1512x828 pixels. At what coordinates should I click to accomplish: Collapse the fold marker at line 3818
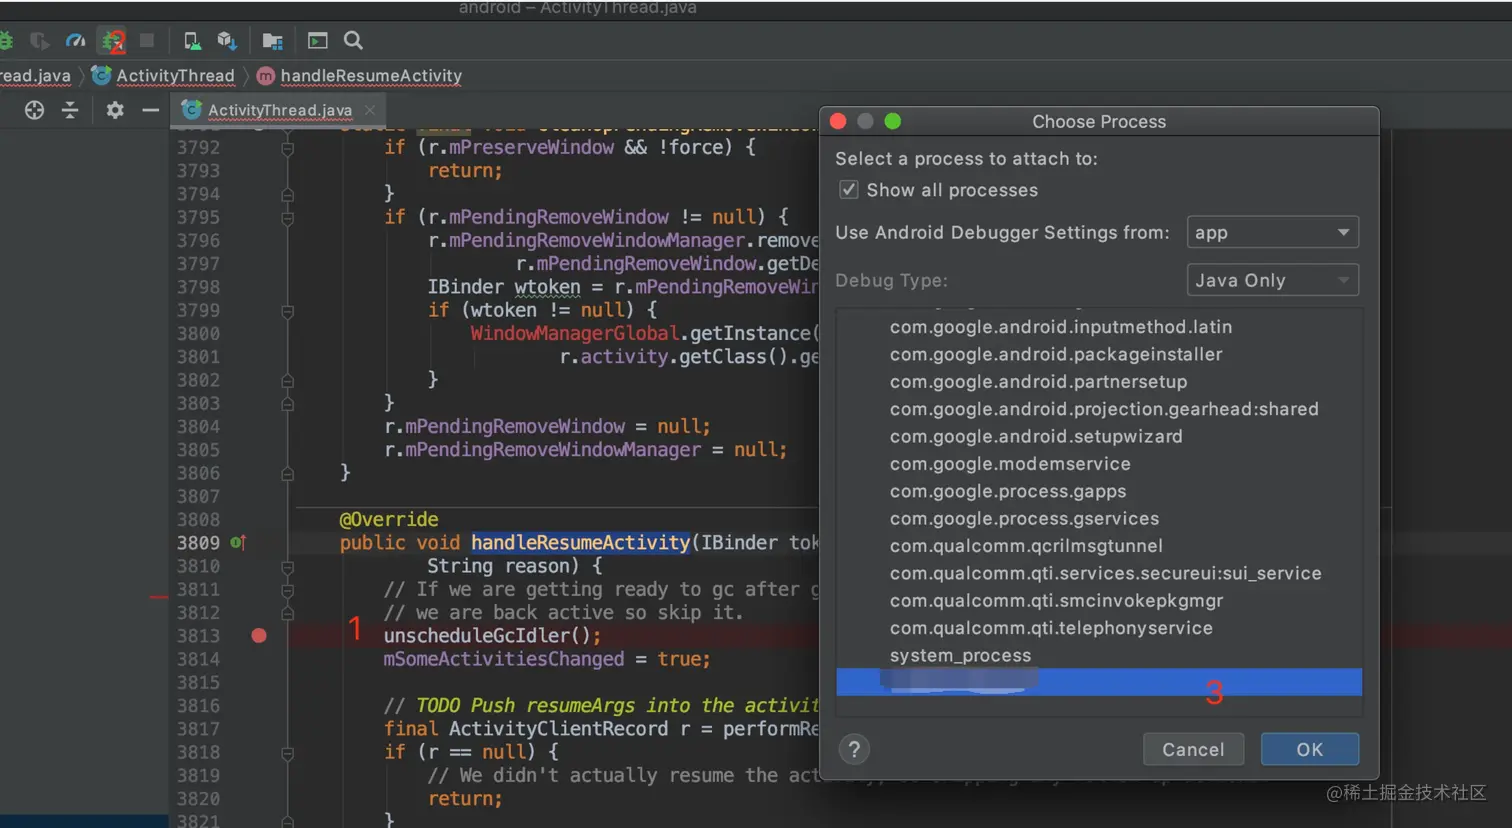[287, 752]
